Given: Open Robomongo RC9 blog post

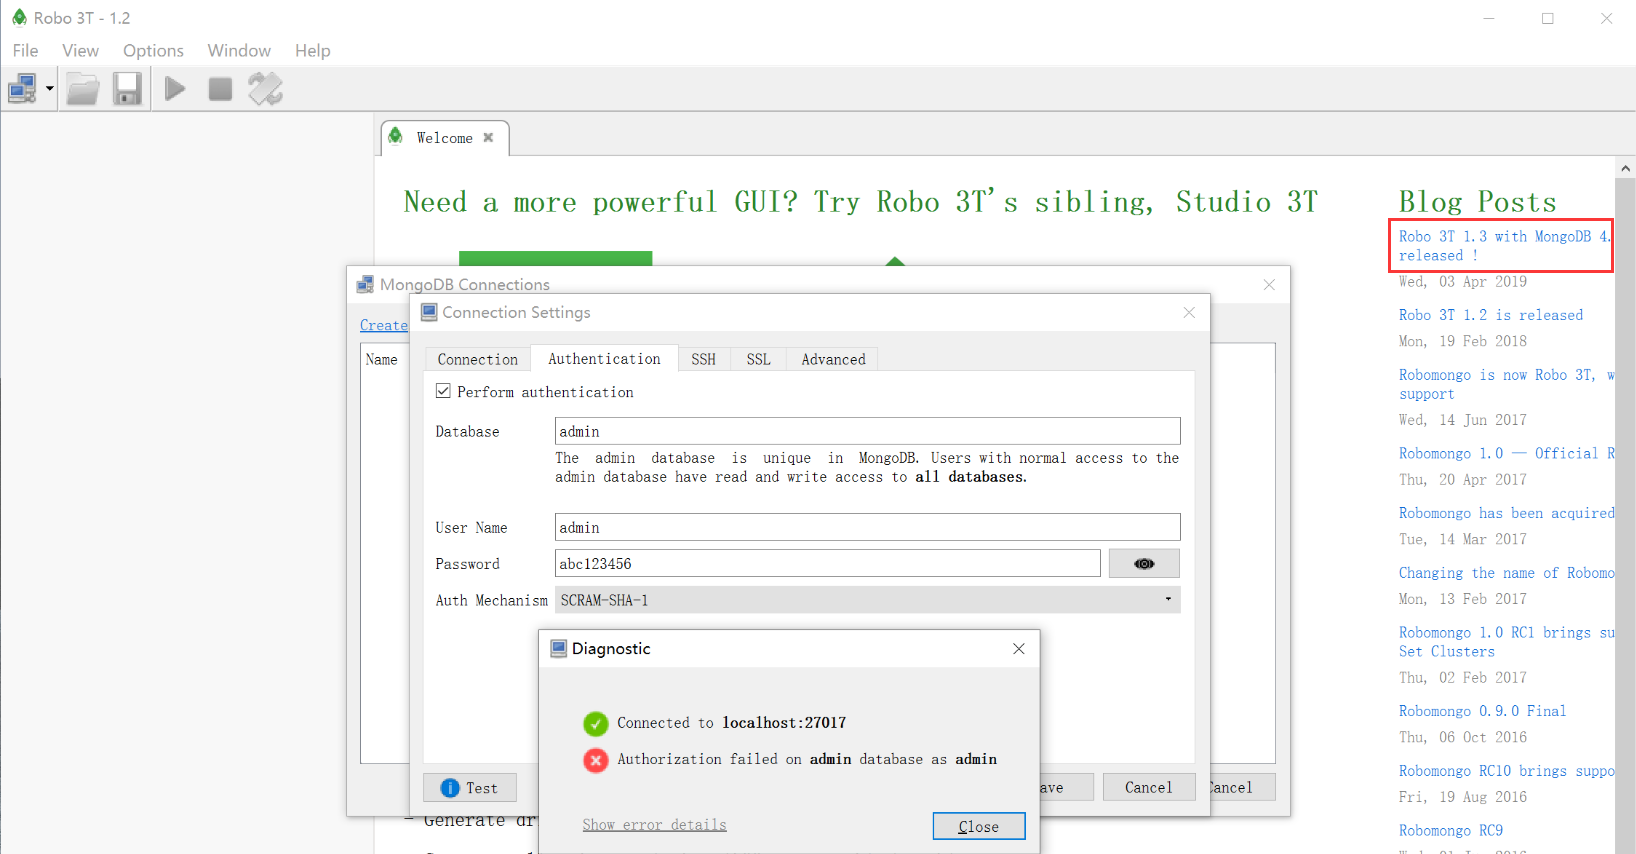Looking at the screenshot, I should [x=1451, y=830].
